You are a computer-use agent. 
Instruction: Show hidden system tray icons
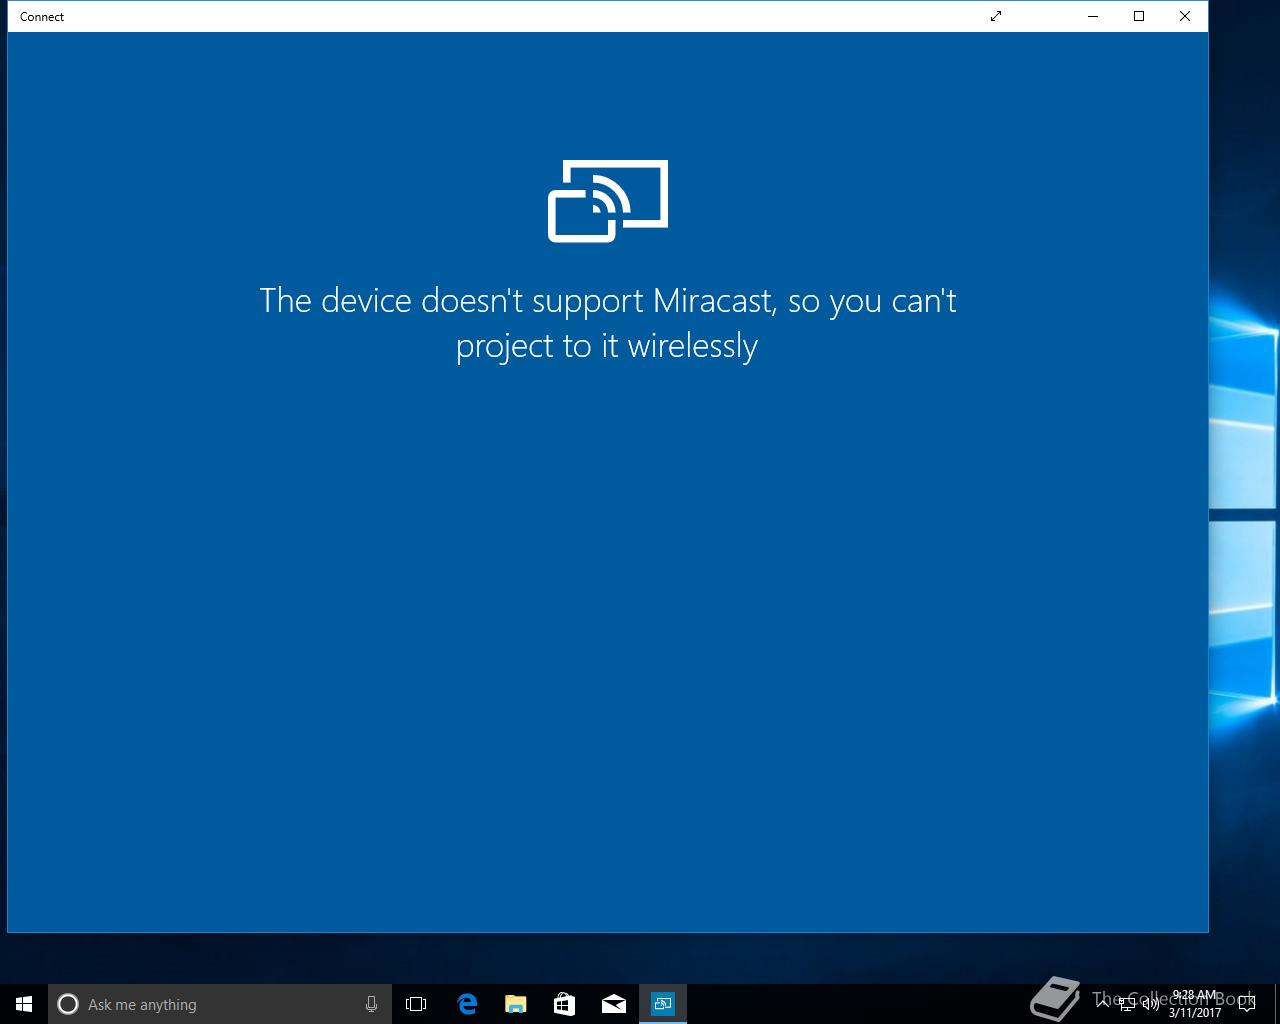point(1105,1004)
